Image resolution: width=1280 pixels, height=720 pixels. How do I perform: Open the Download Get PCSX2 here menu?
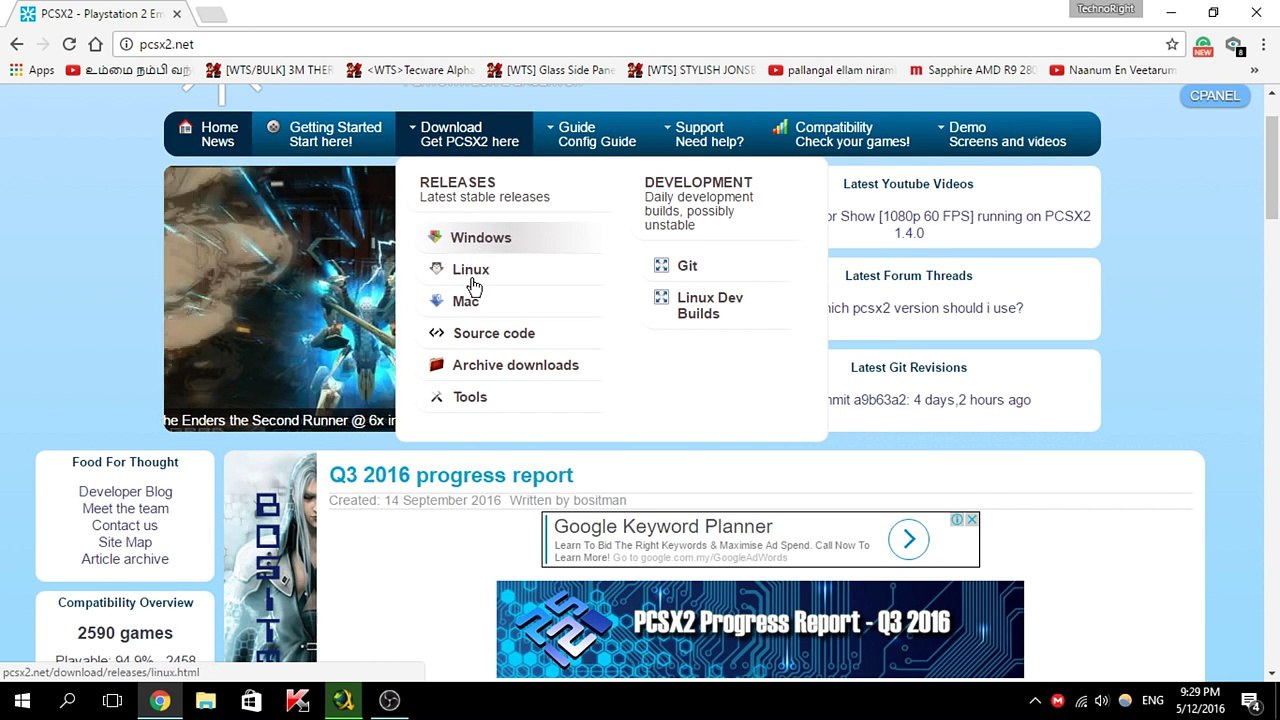pos(464,134)
